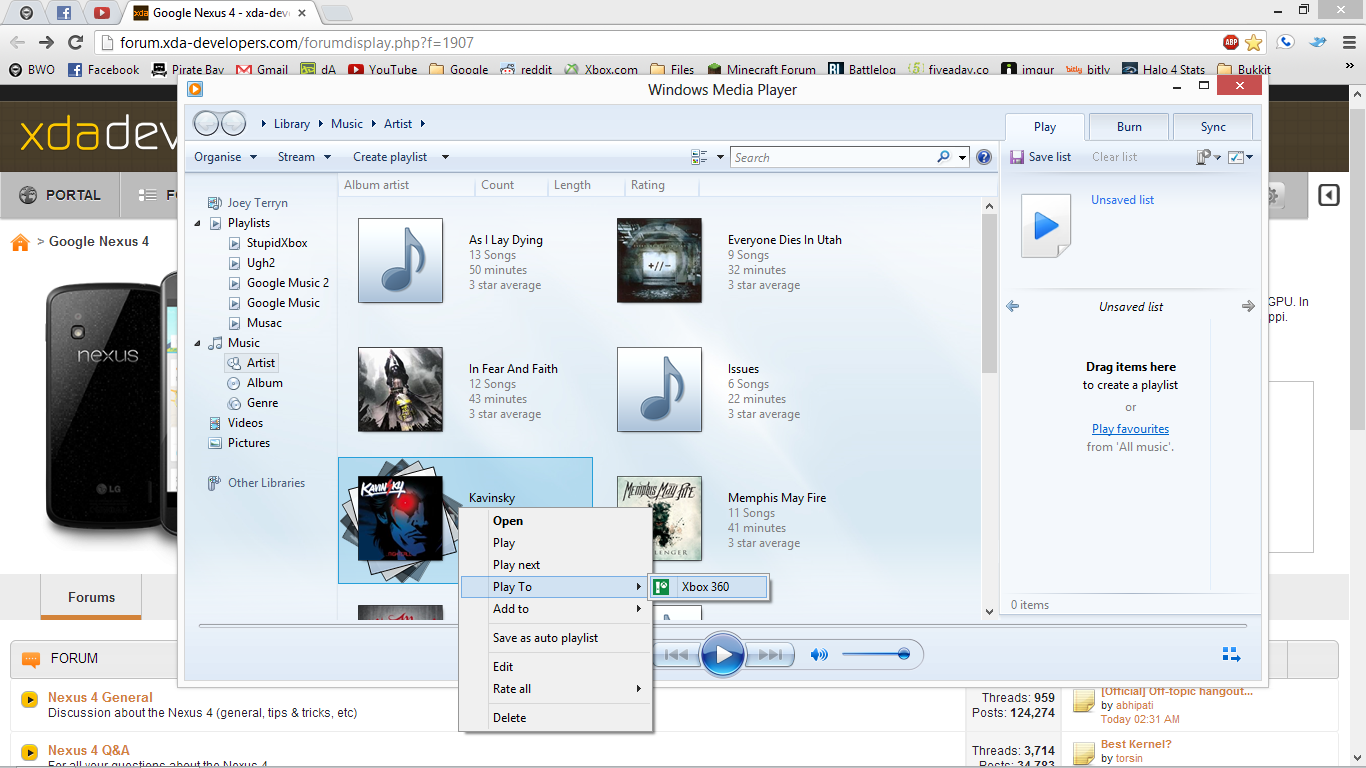1366x768 pixels.
Task: Choose Delete in the context menu
Action: coord(555,718)
